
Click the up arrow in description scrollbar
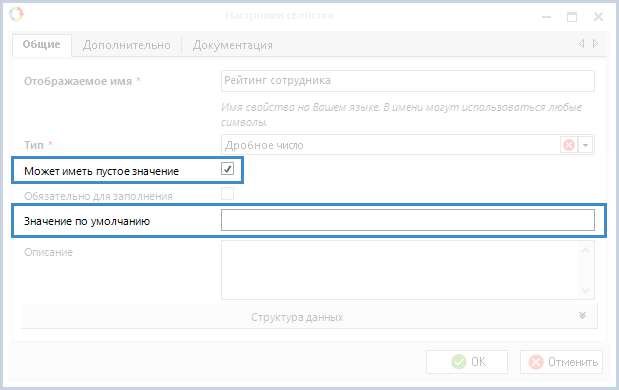click(x=585, y=250)
